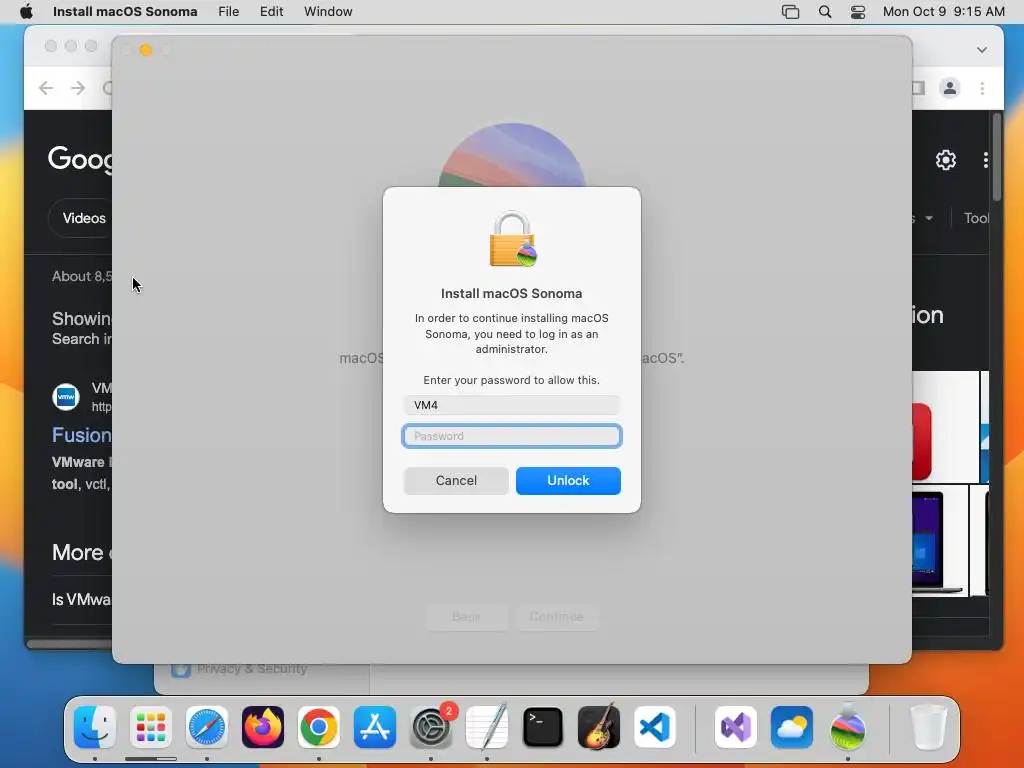Select the VM4 username field
This screenshot has width=1024, height=768.
tap(512, 405)
